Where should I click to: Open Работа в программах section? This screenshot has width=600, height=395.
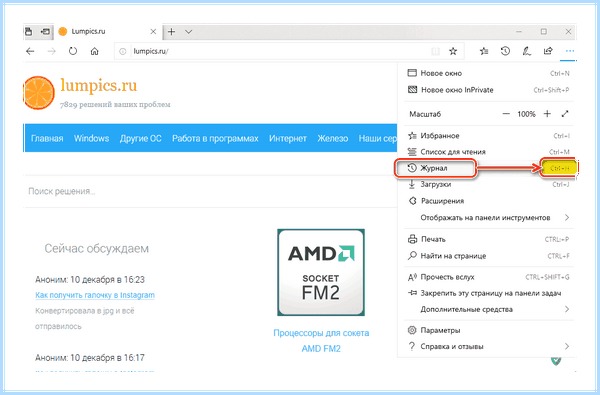[x=215, y=138]
